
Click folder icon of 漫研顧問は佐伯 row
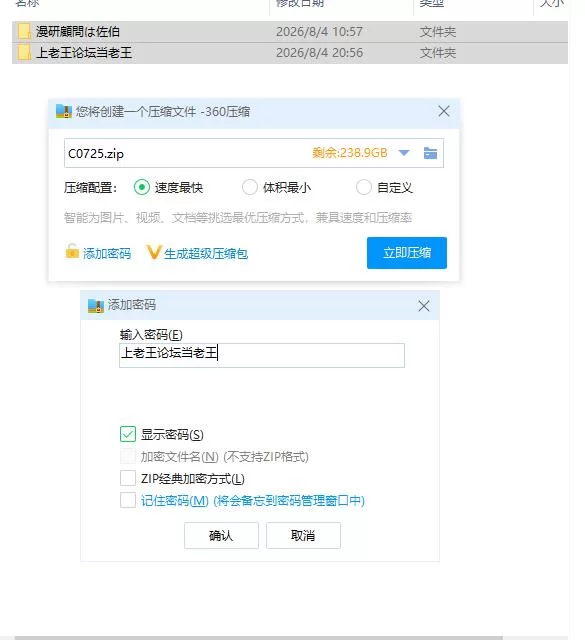point(24,31)
